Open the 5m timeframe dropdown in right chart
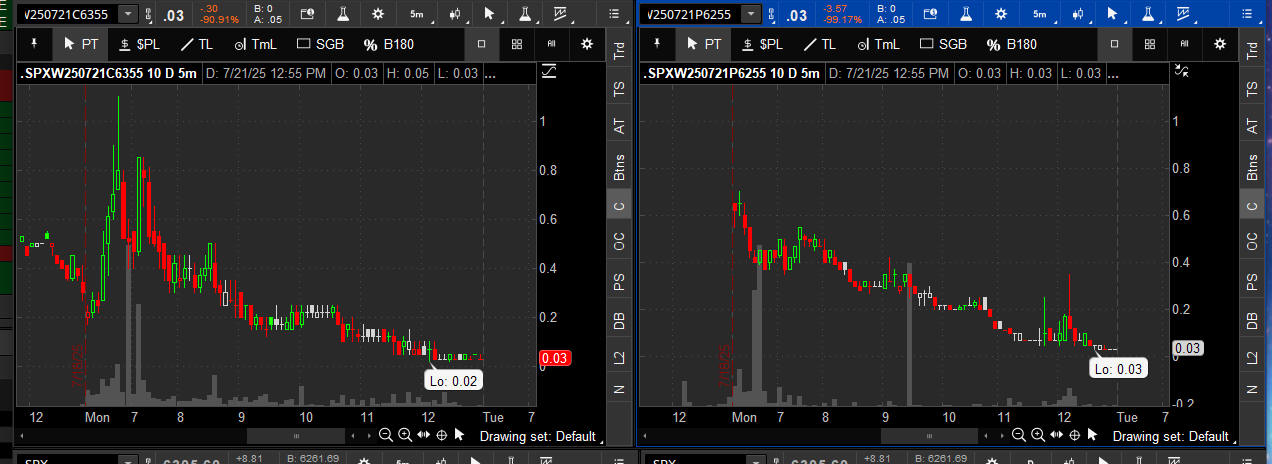Image resolution: width=1272 pixels, height=464 pixels. tap(1041, 14)
